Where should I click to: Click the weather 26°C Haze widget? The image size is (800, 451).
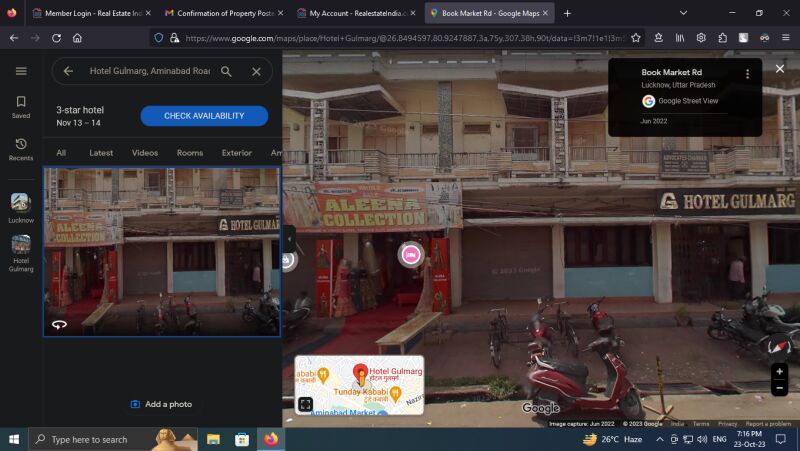(612, 439)
